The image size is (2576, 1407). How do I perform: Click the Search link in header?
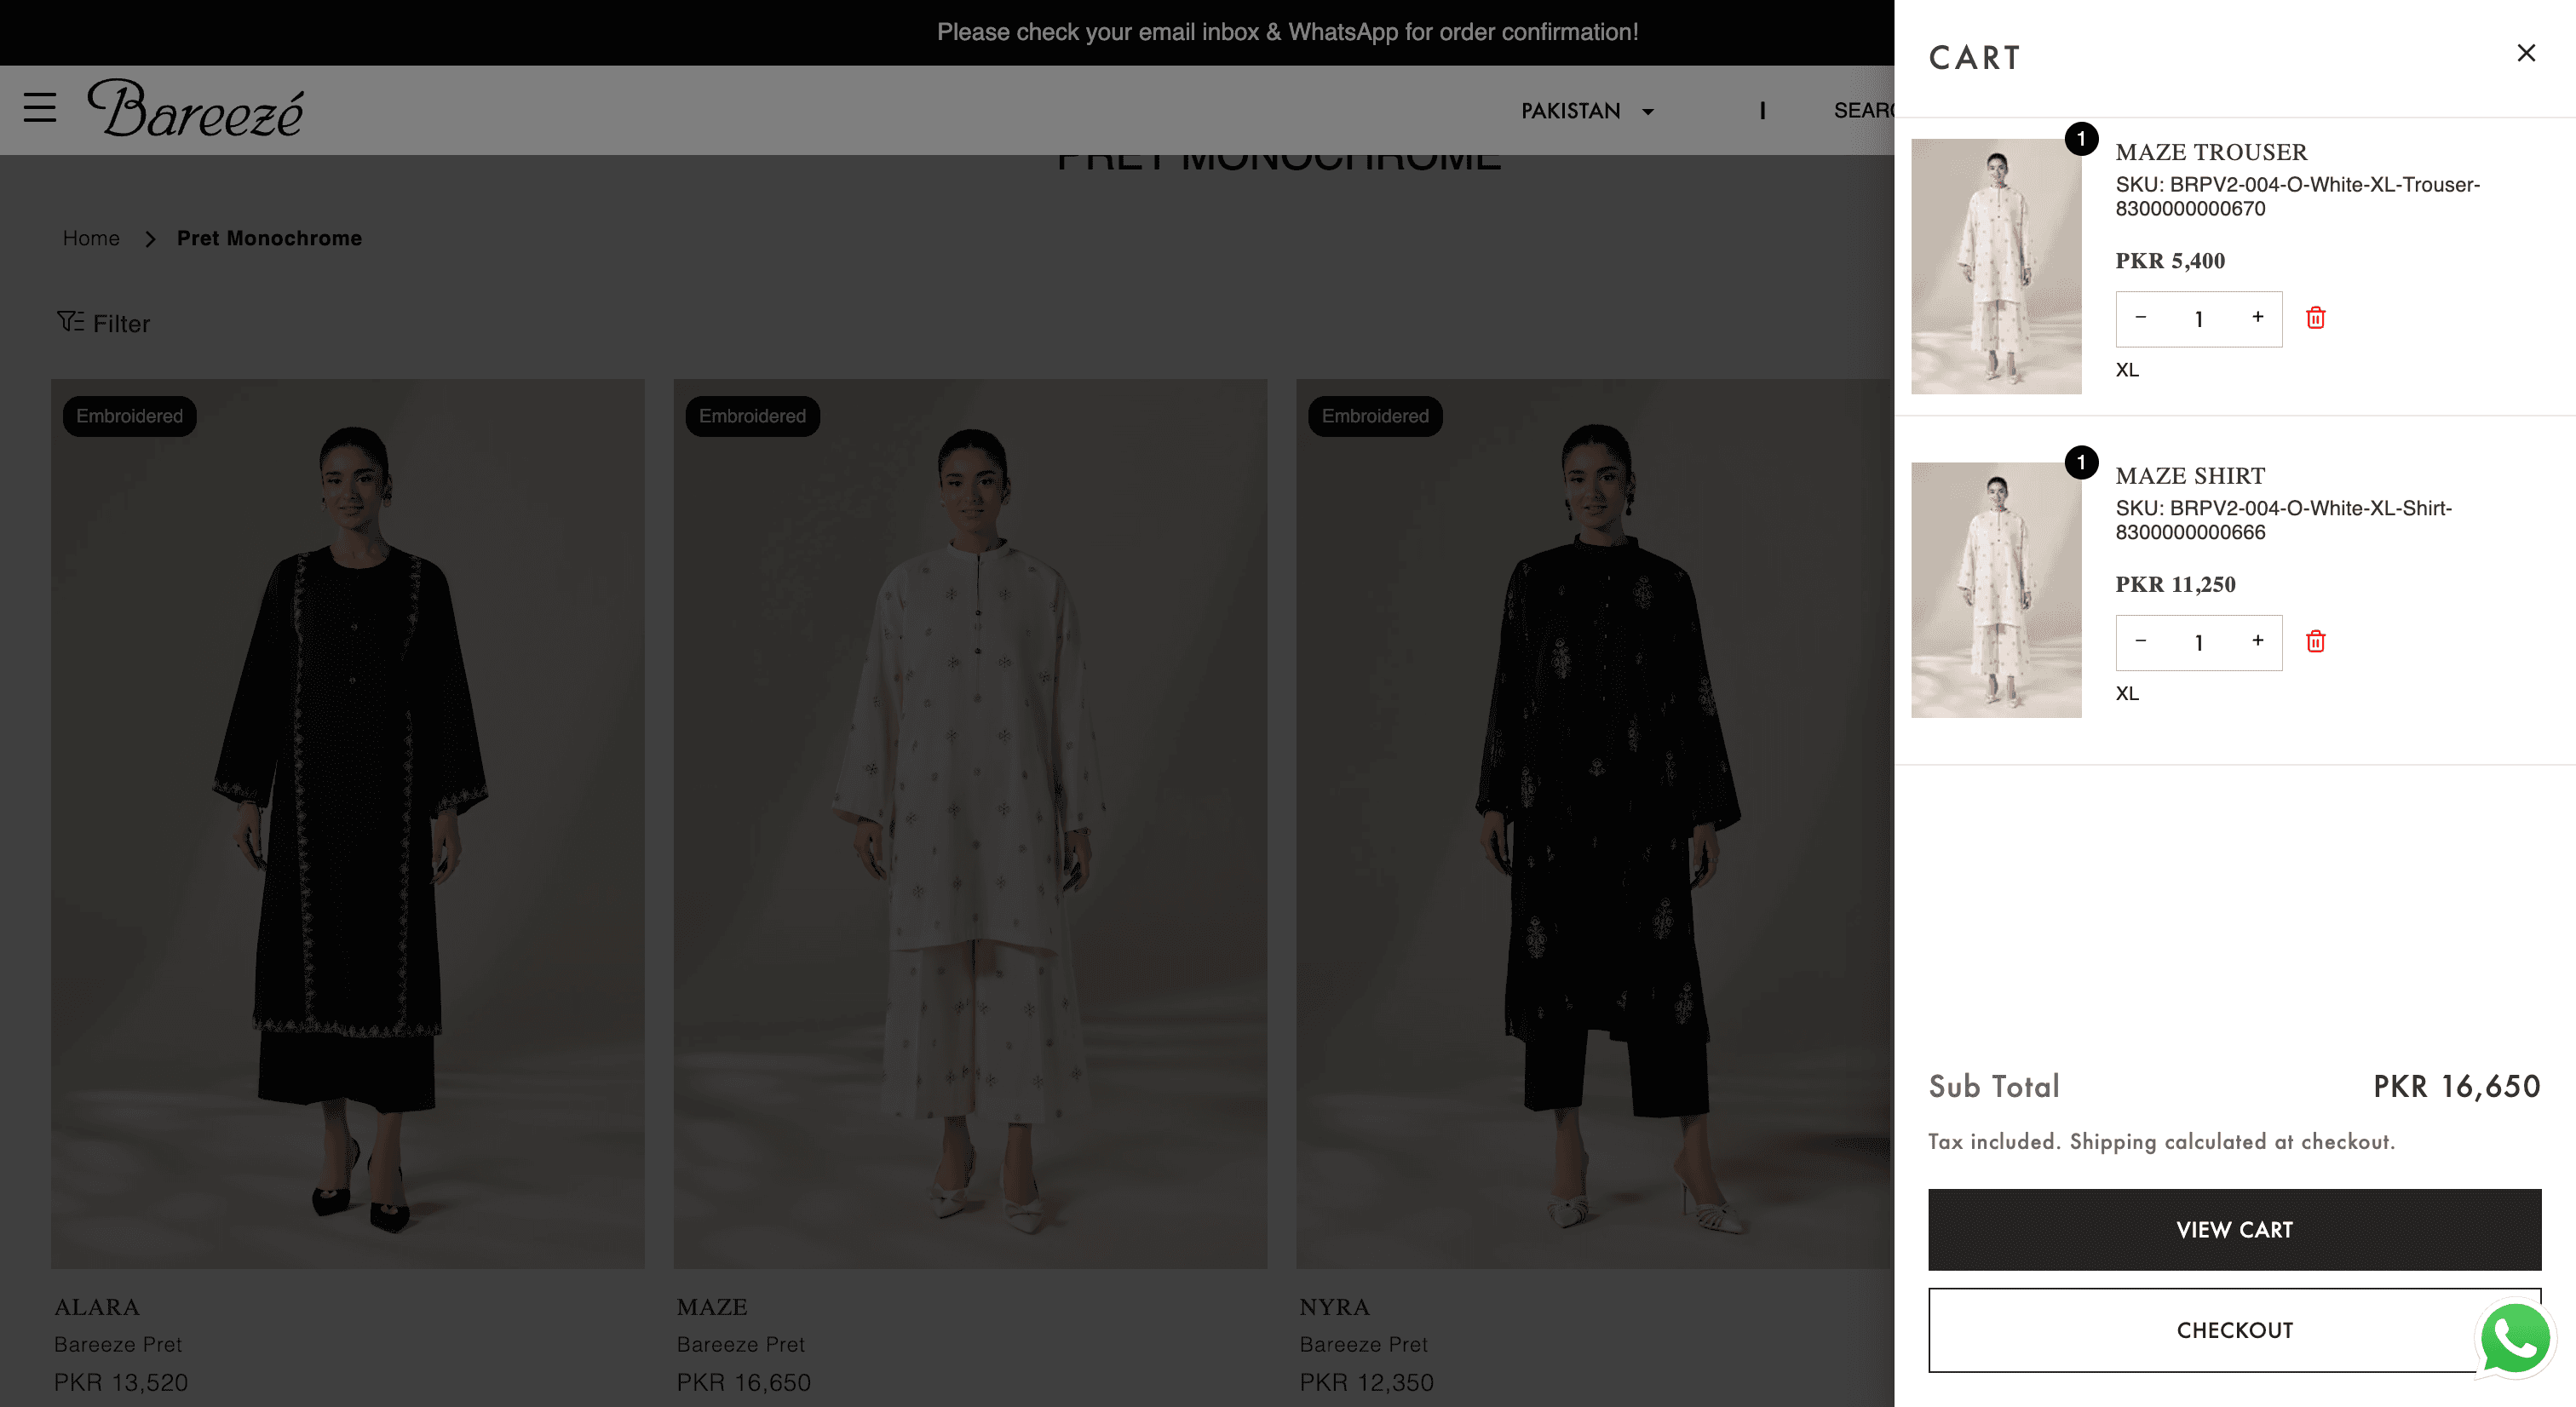coord(1864,111)
